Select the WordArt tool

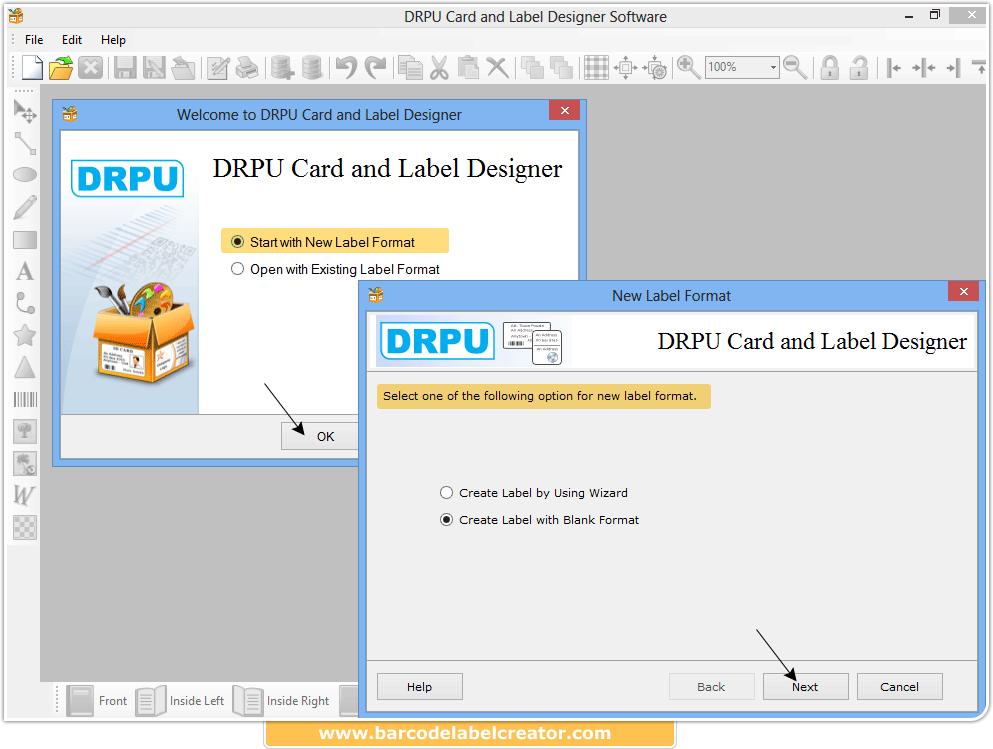24,495
